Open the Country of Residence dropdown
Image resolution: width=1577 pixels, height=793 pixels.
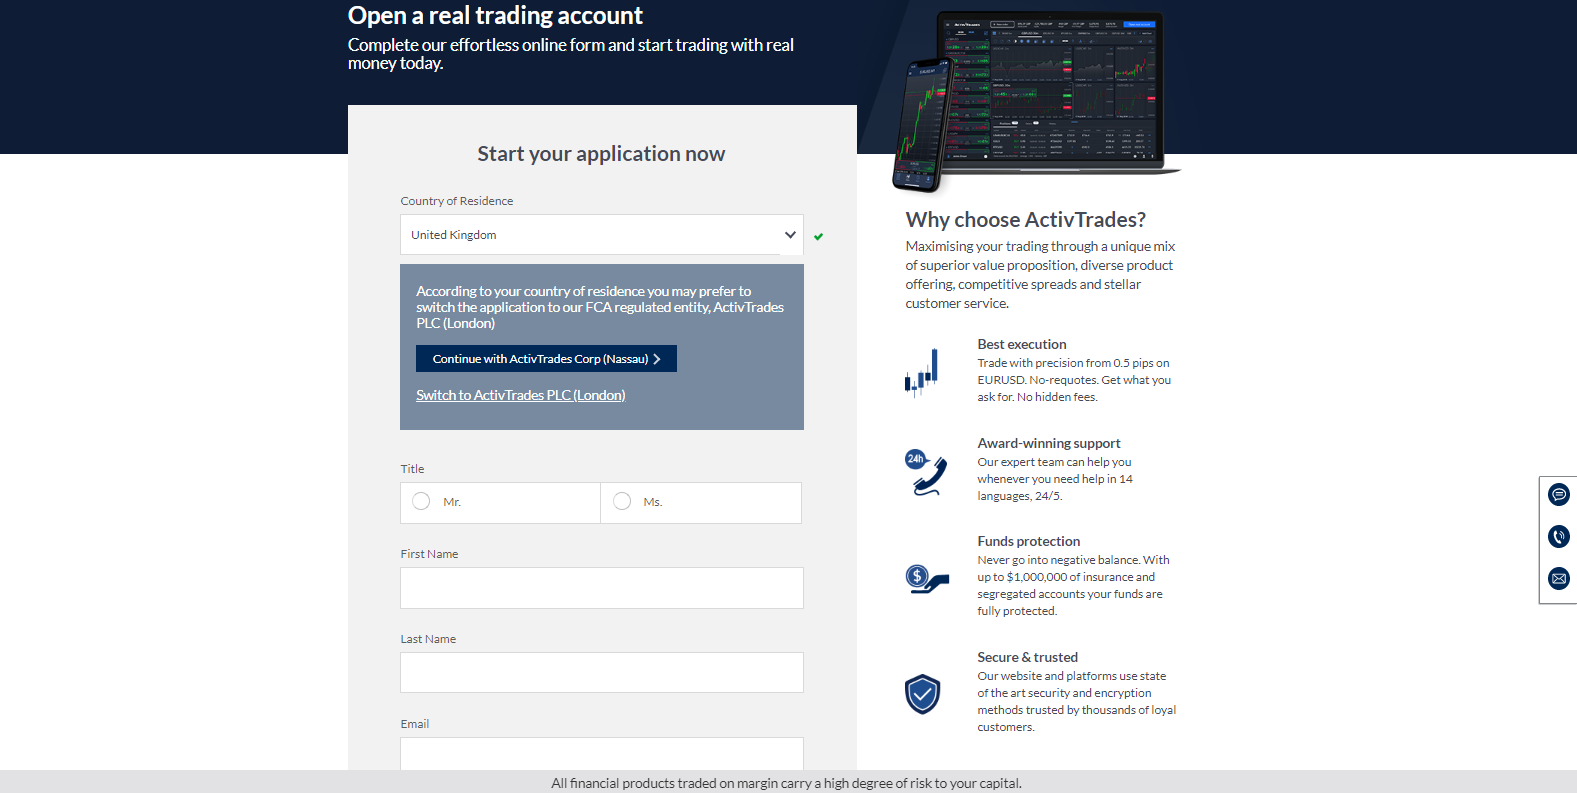(x=602, y=235)
